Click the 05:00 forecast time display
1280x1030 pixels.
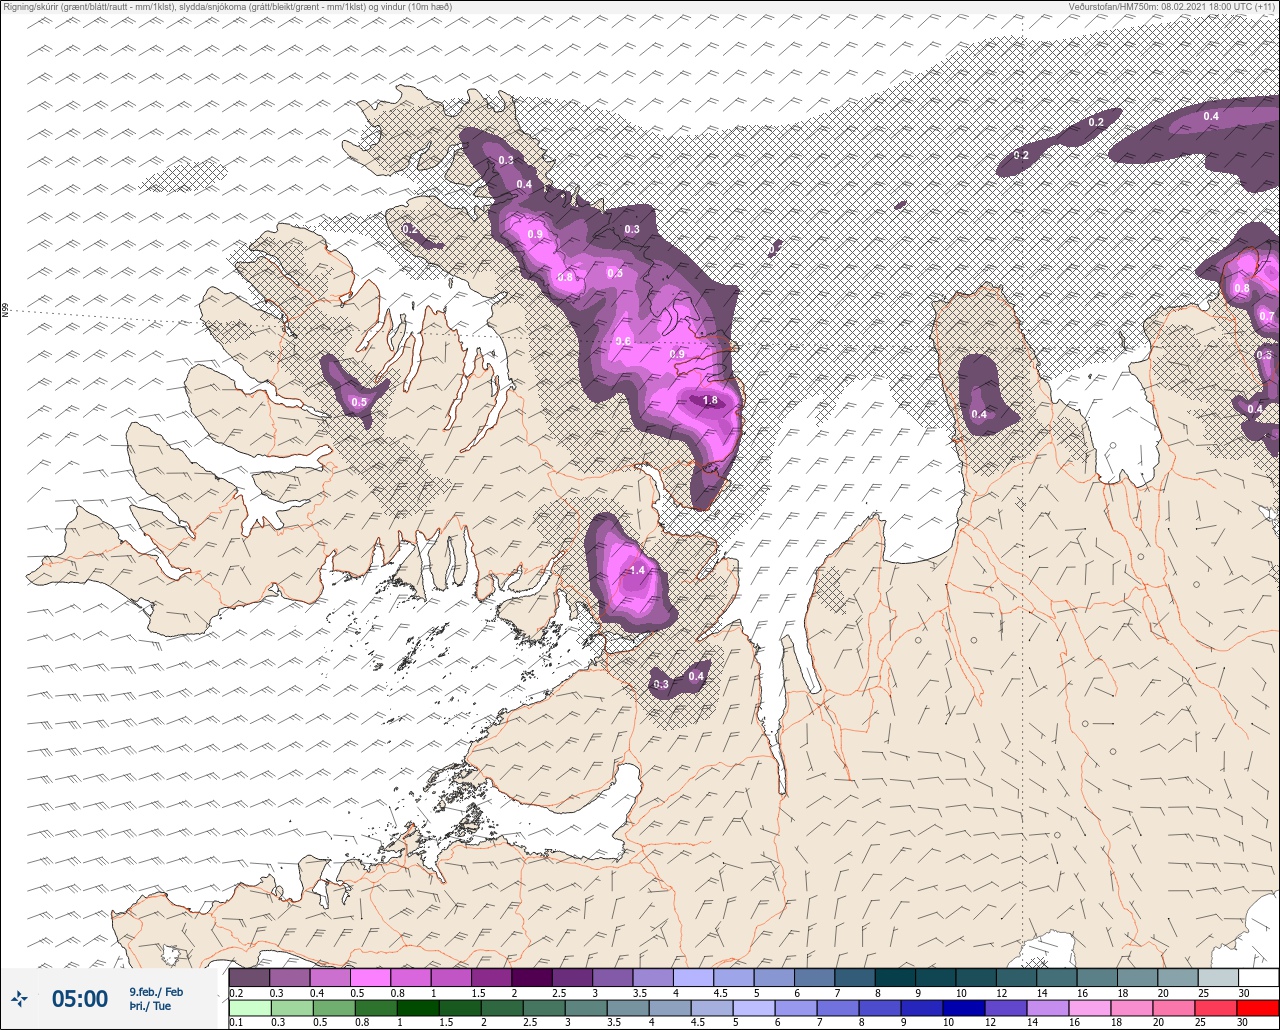80,998
